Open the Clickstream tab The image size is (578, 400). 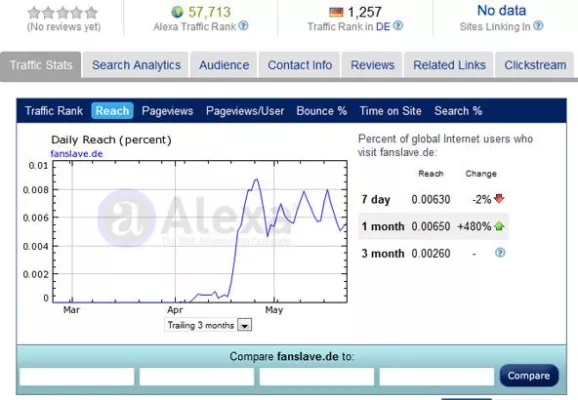[535, 65]
